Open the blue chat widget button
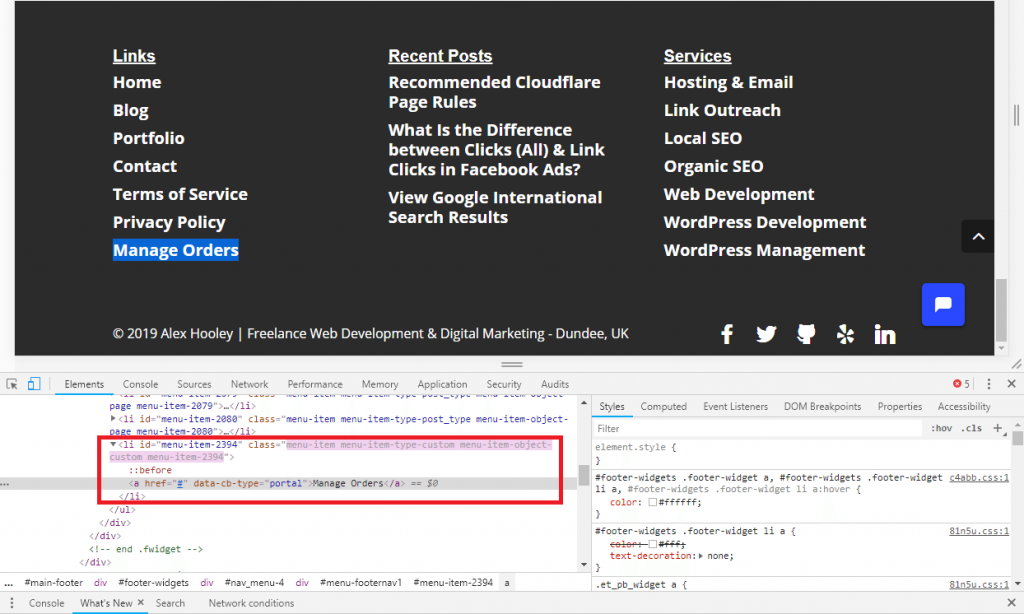 pos(943,304)
